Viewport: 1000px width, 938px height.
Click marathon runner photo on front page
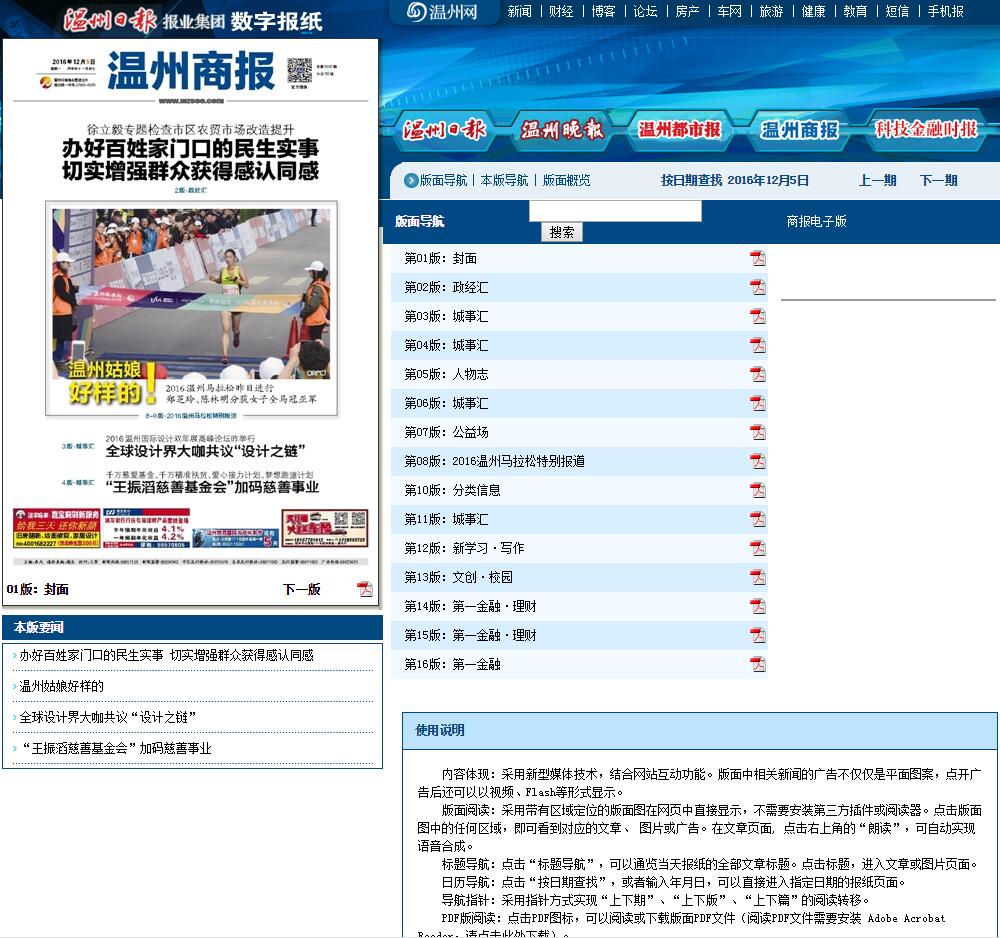click(191, 294)
